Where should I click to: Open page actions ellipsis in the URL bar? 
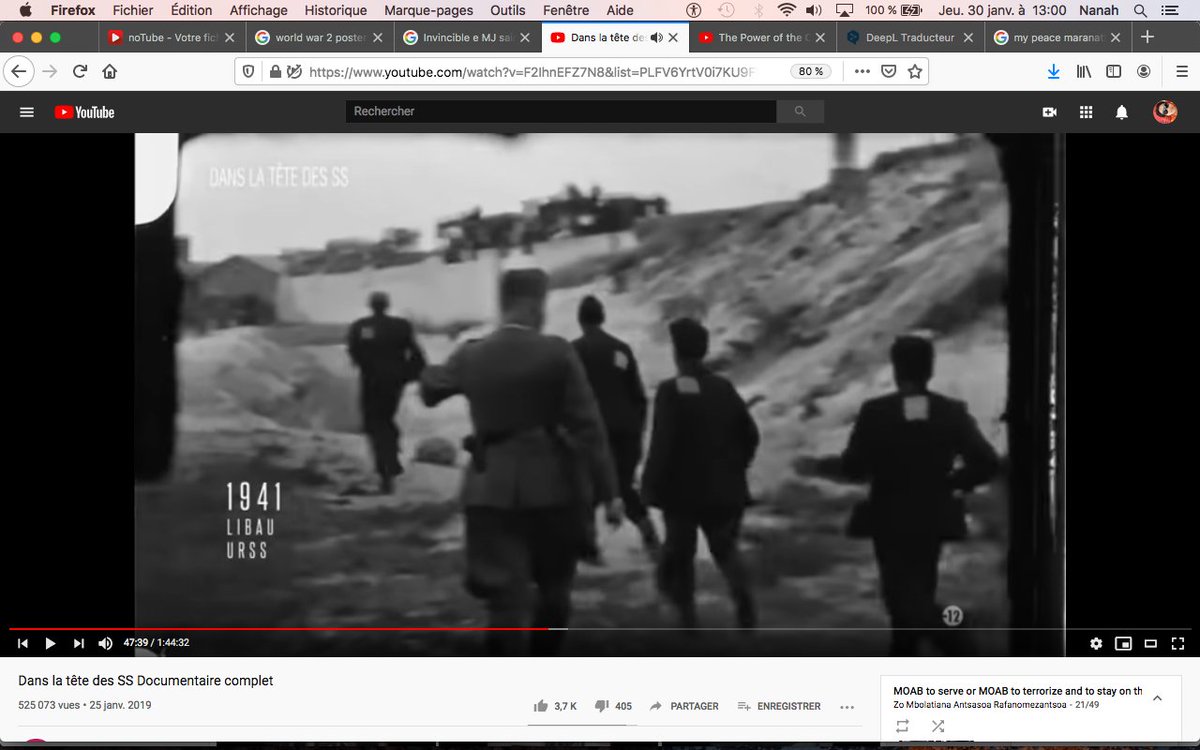(x=862, y=72)
